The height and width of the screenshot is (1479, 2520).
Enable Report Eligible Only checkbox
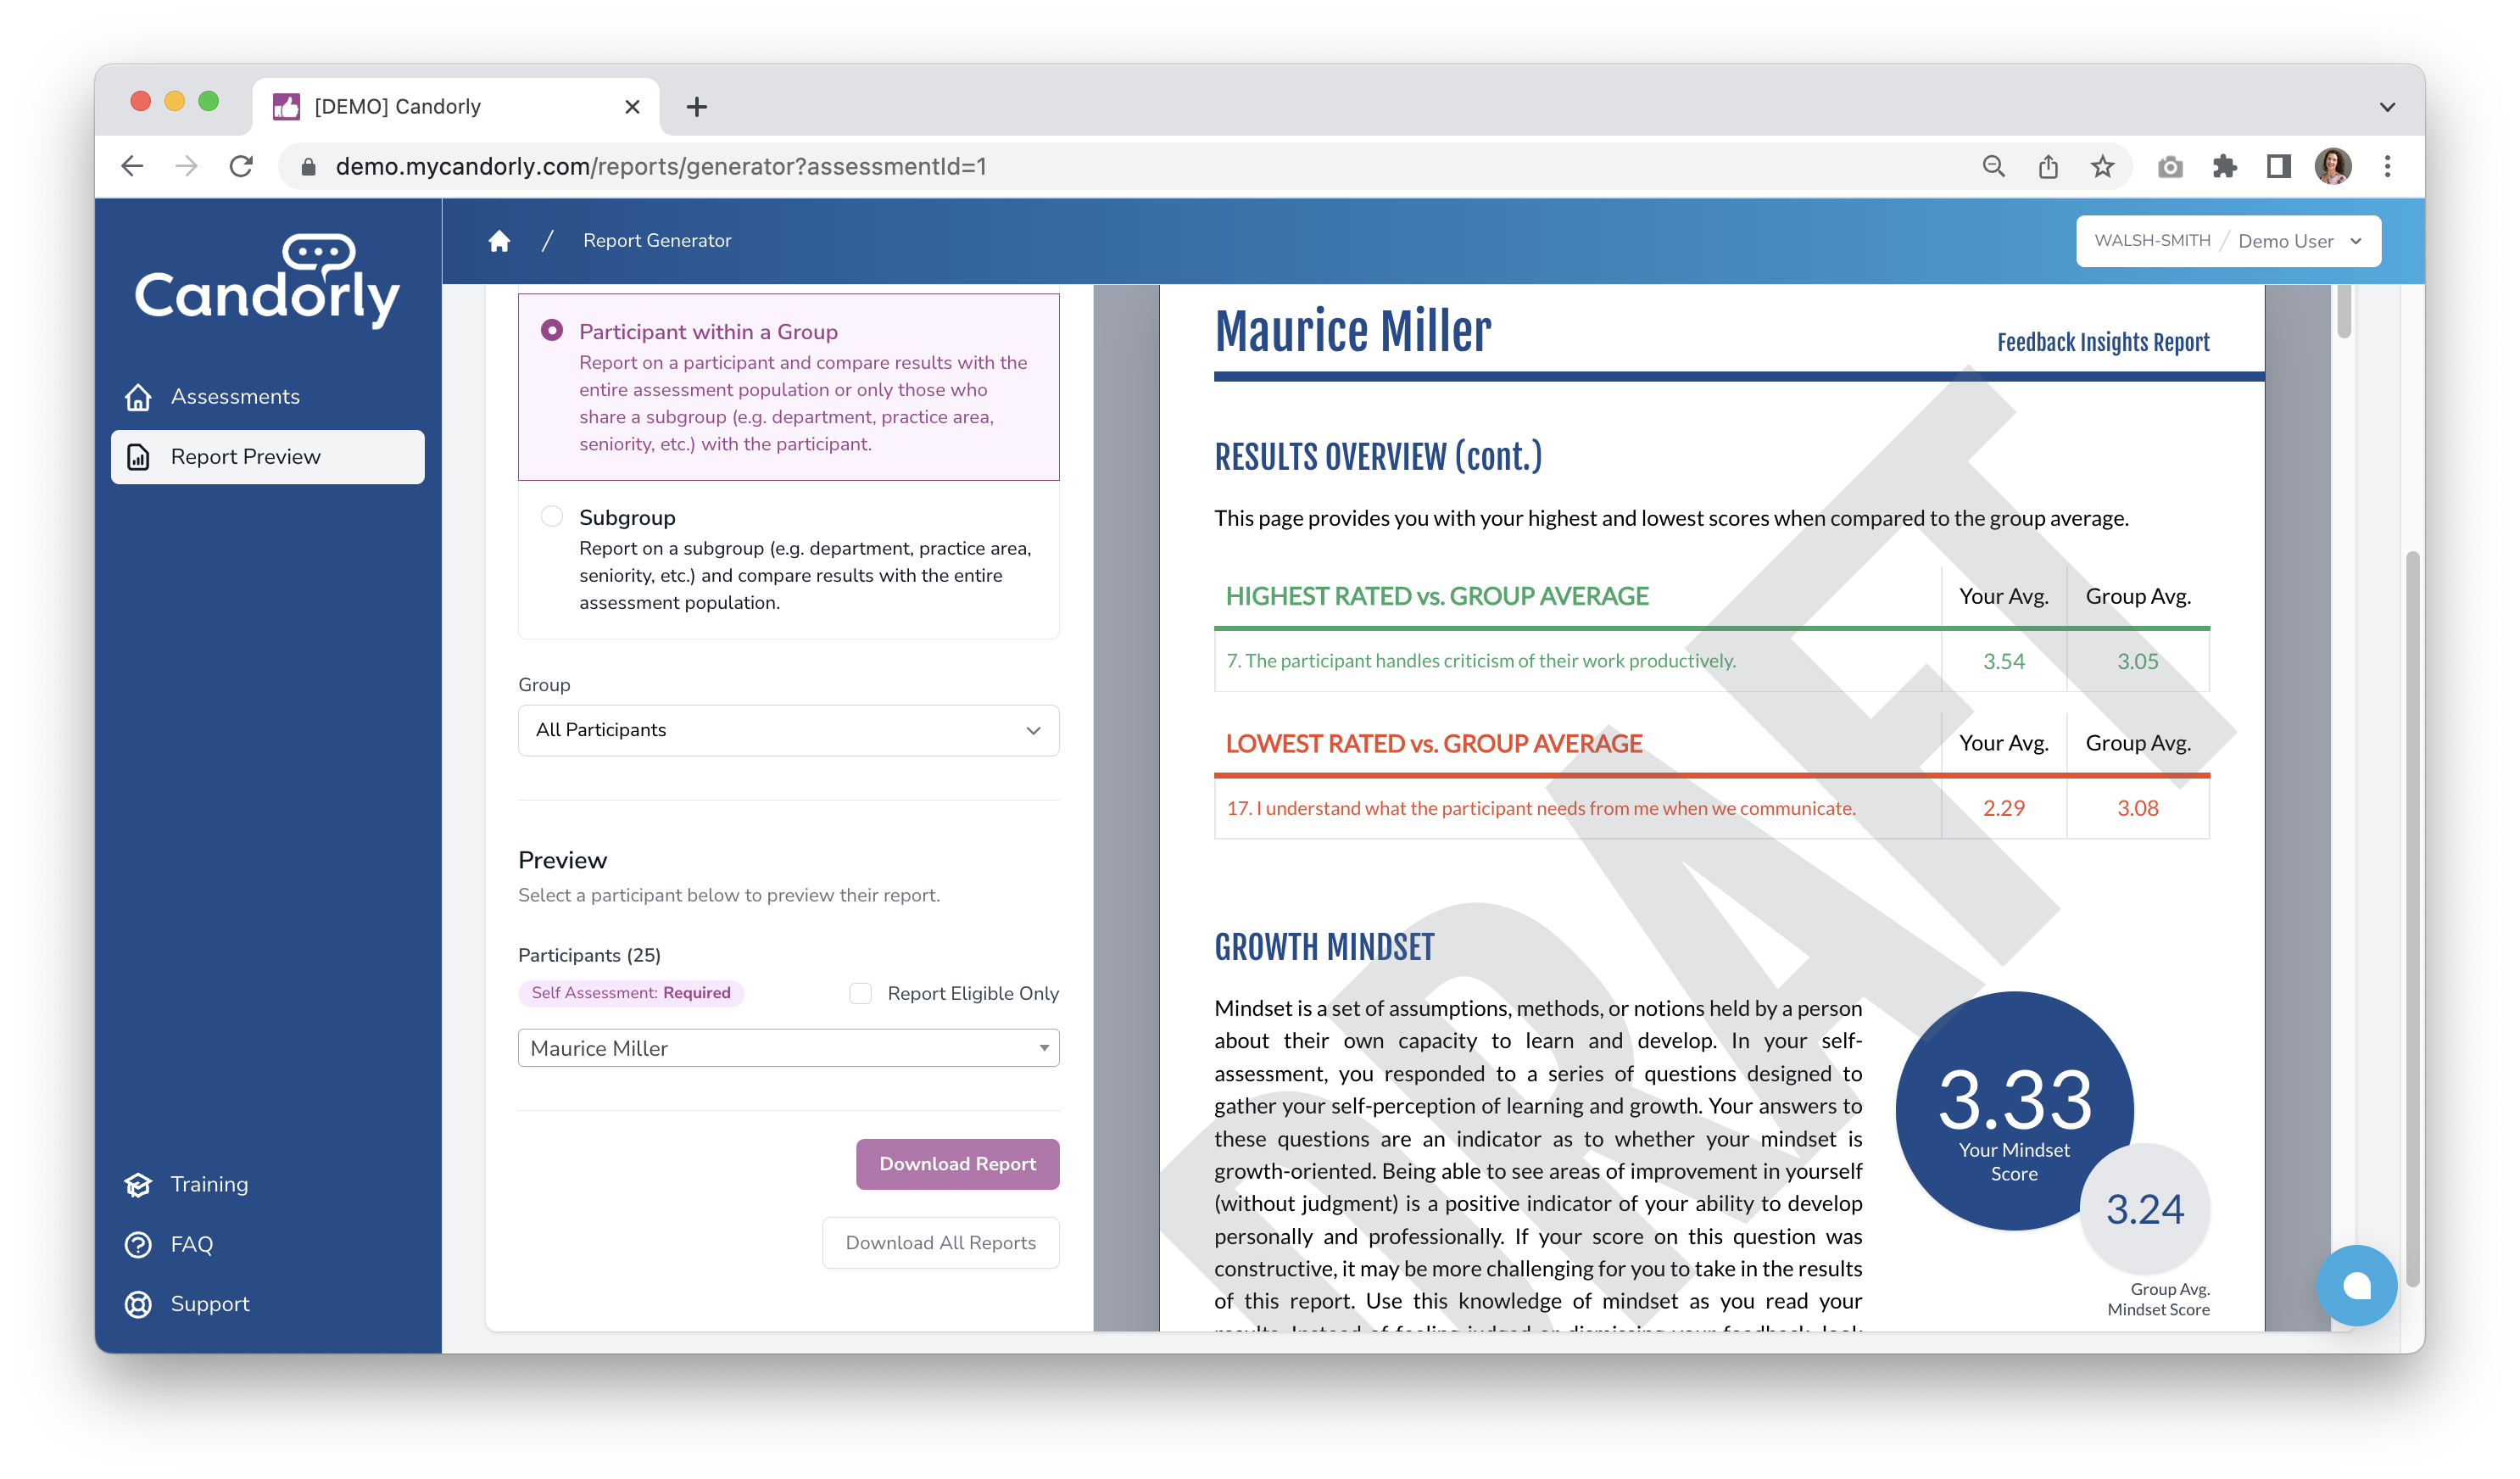pyautogui.click(x=860, y=993)
